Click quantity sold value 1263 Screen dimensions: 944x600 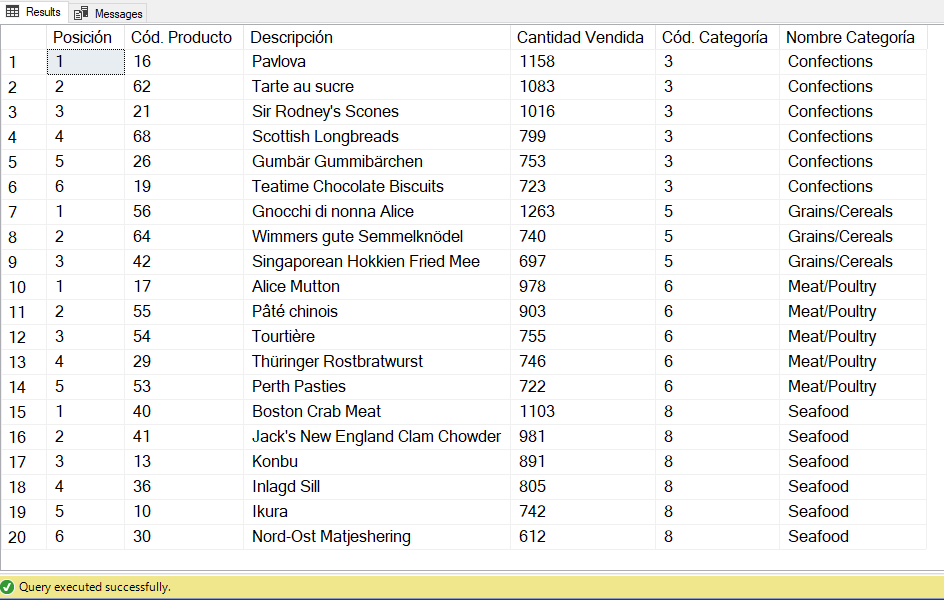click(x=583, y=211)
